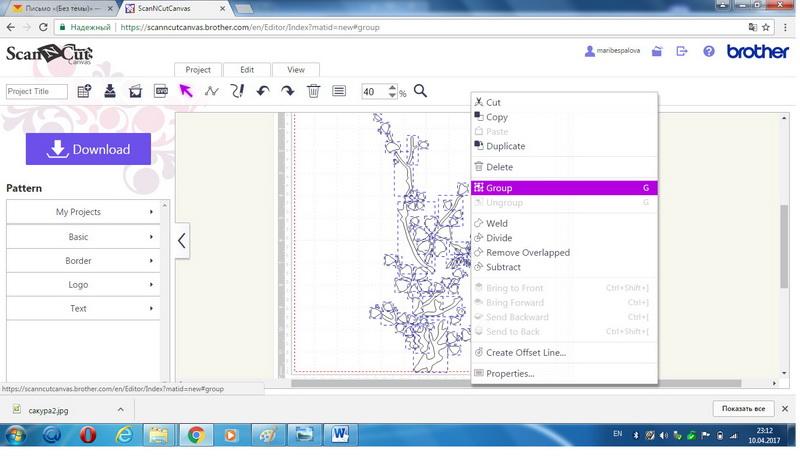Open the View tab
The width and height of the screenshot is (800, 456).
296,70
